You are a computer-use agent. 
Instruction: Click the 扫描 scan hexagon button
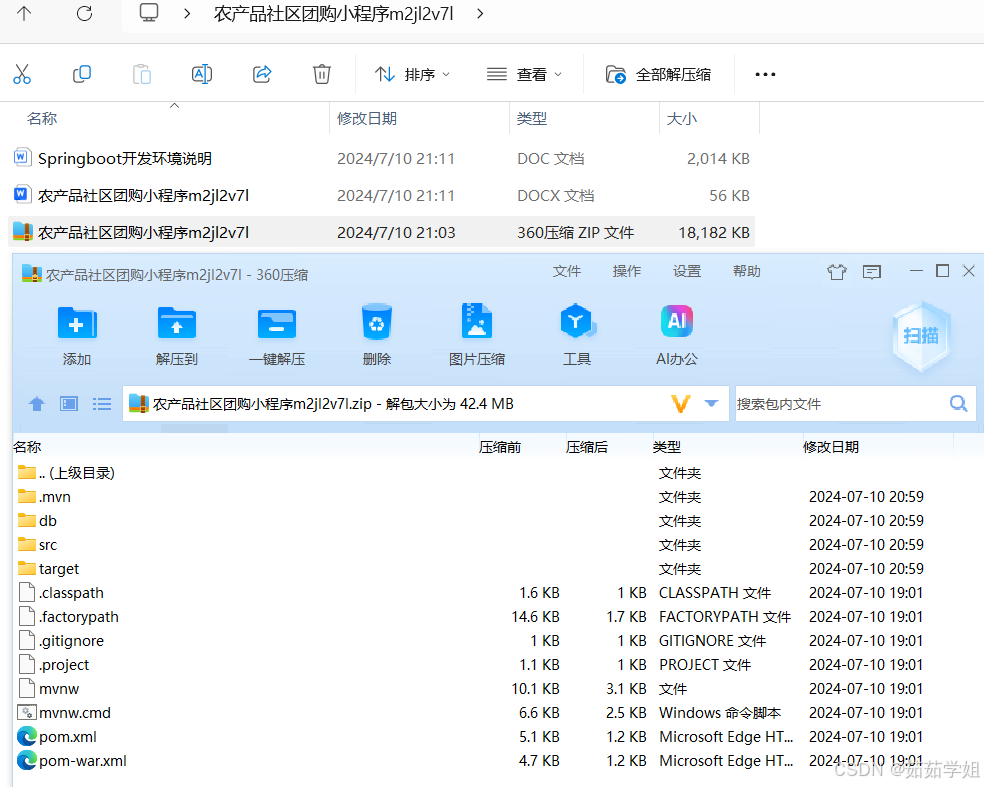921,336
